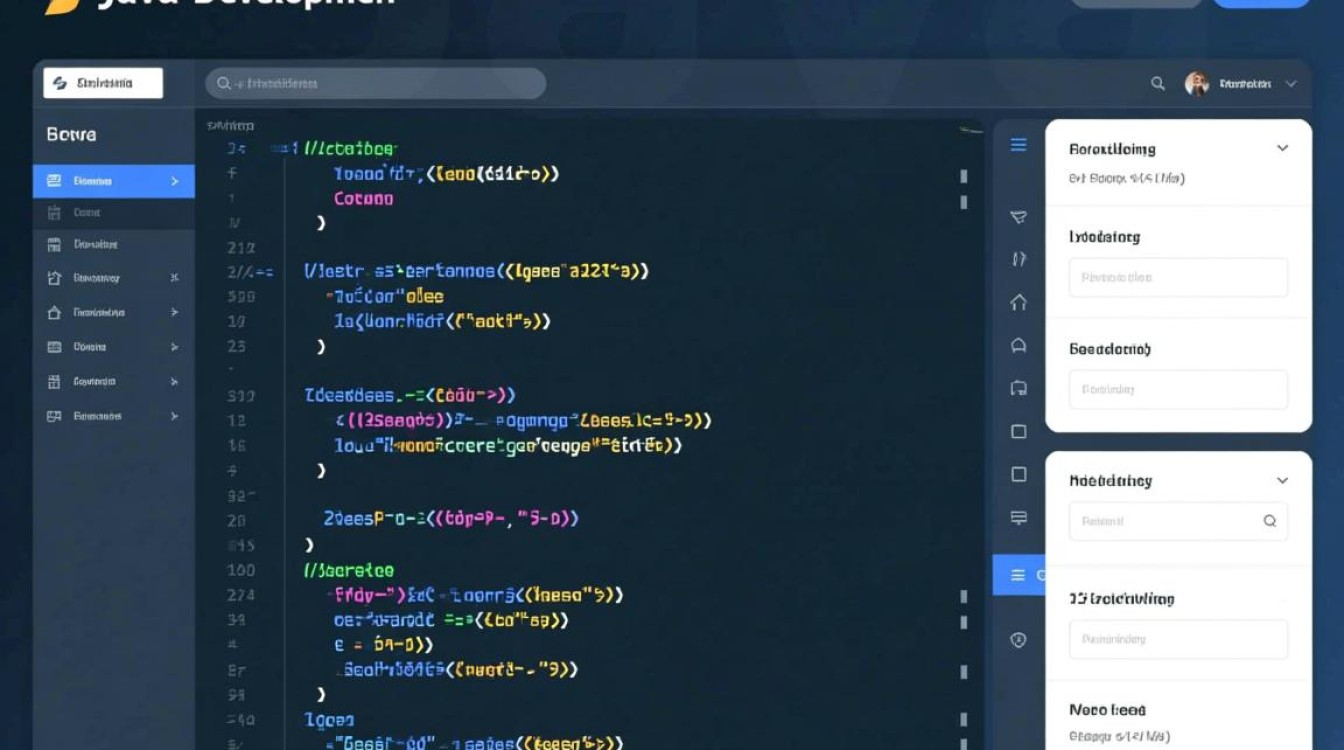1344x750 pixels.
Task: Click the paper-plane icon below the hamburger icon
Action: (1018, 217)
